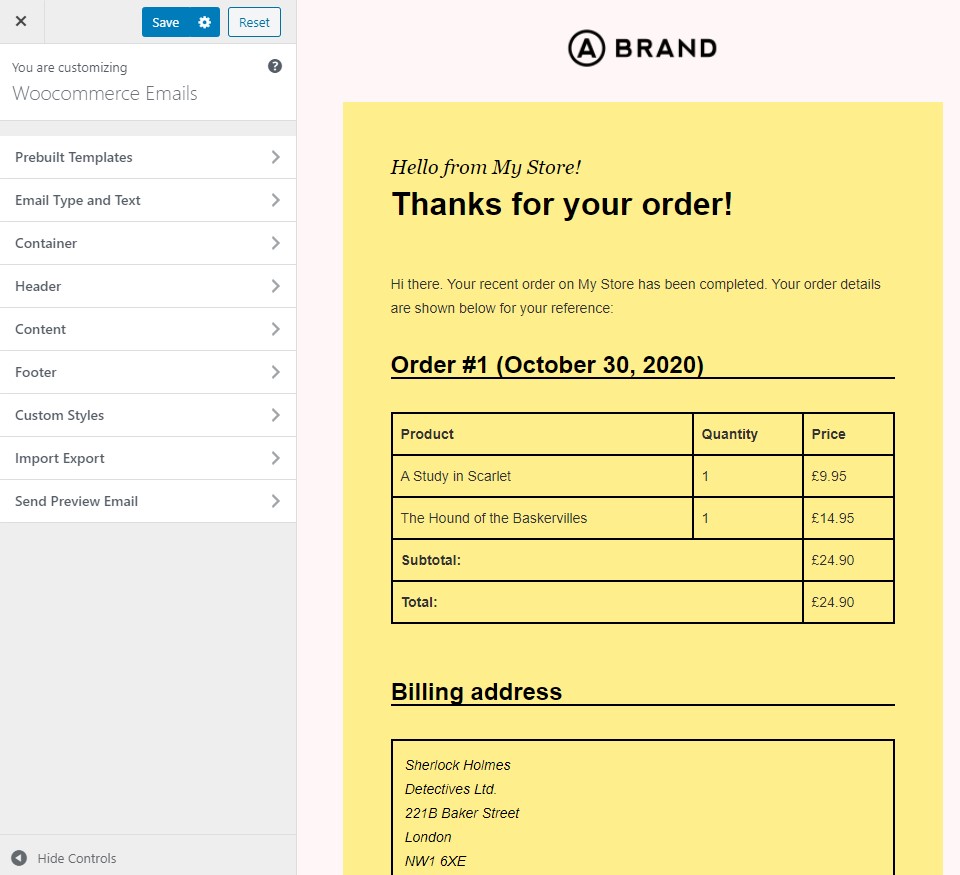
Task: Open the Send Preview Email section
Action: click(x=76, y=501)
